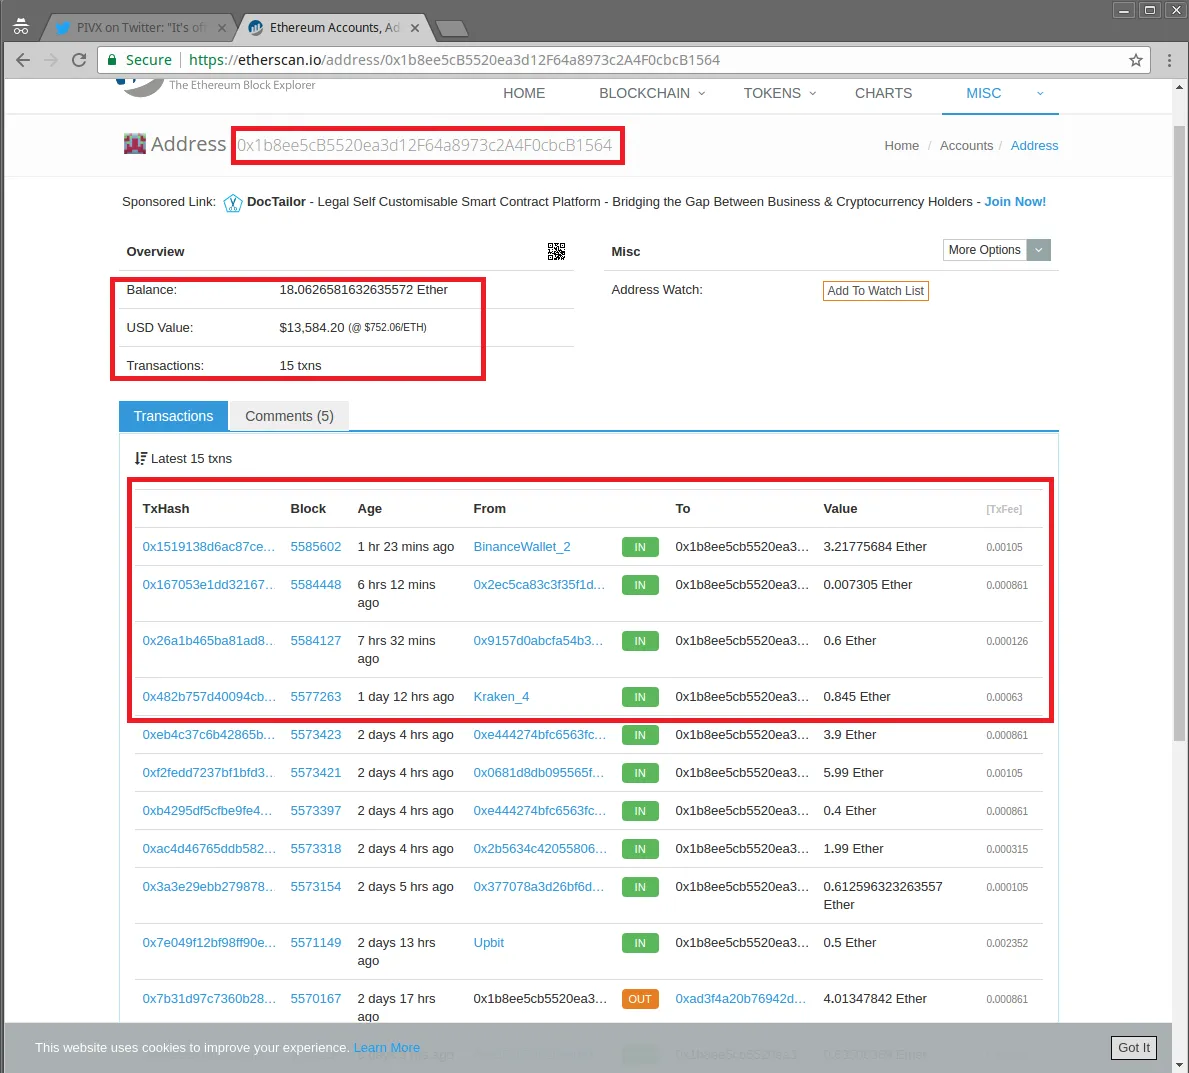Expand the BLOCKCHAIN menu dropdown

click(652, 93)
